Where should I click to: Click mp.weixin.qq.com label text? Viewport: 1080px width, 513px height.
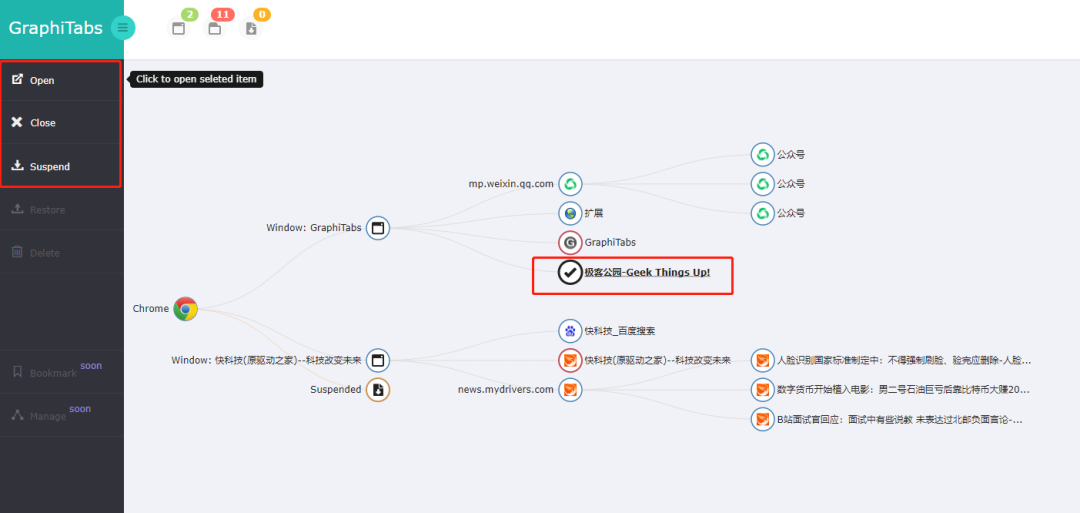coord(511,184)
